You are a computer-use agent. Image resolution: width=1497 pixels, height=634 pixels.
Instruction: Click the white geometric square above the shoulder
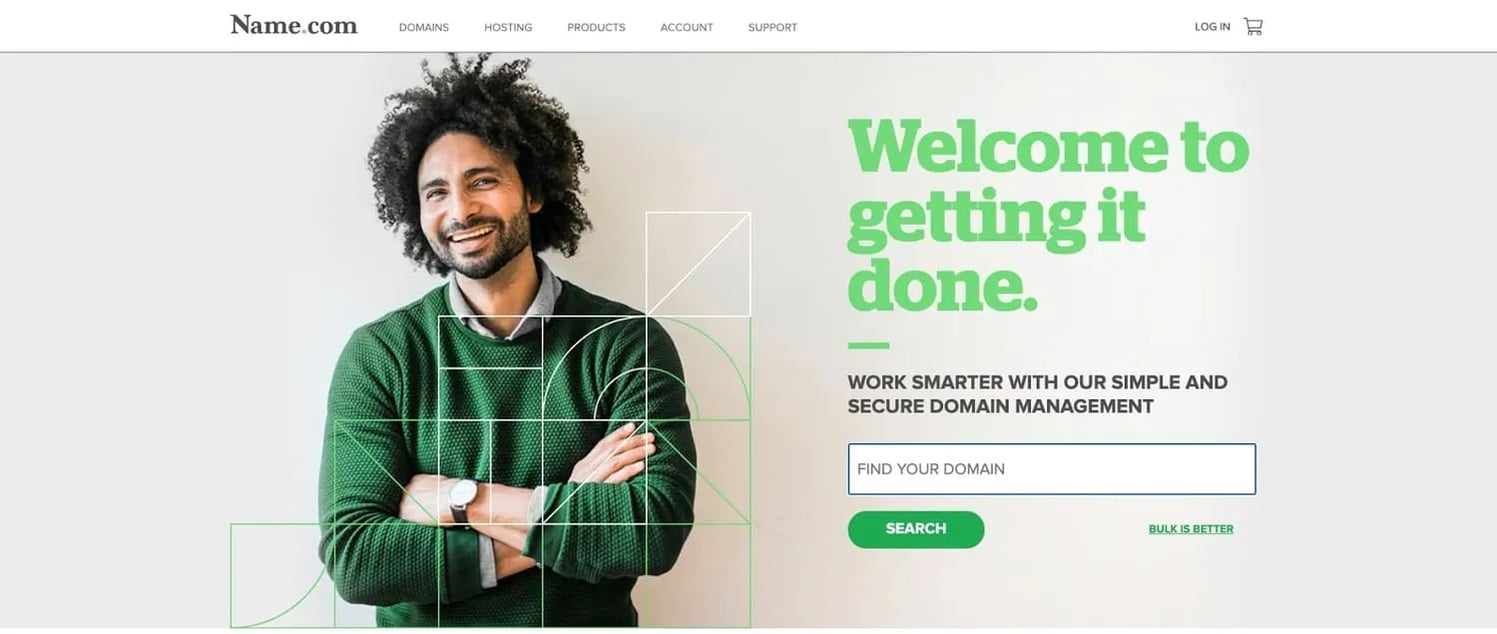tap(698, 264)
